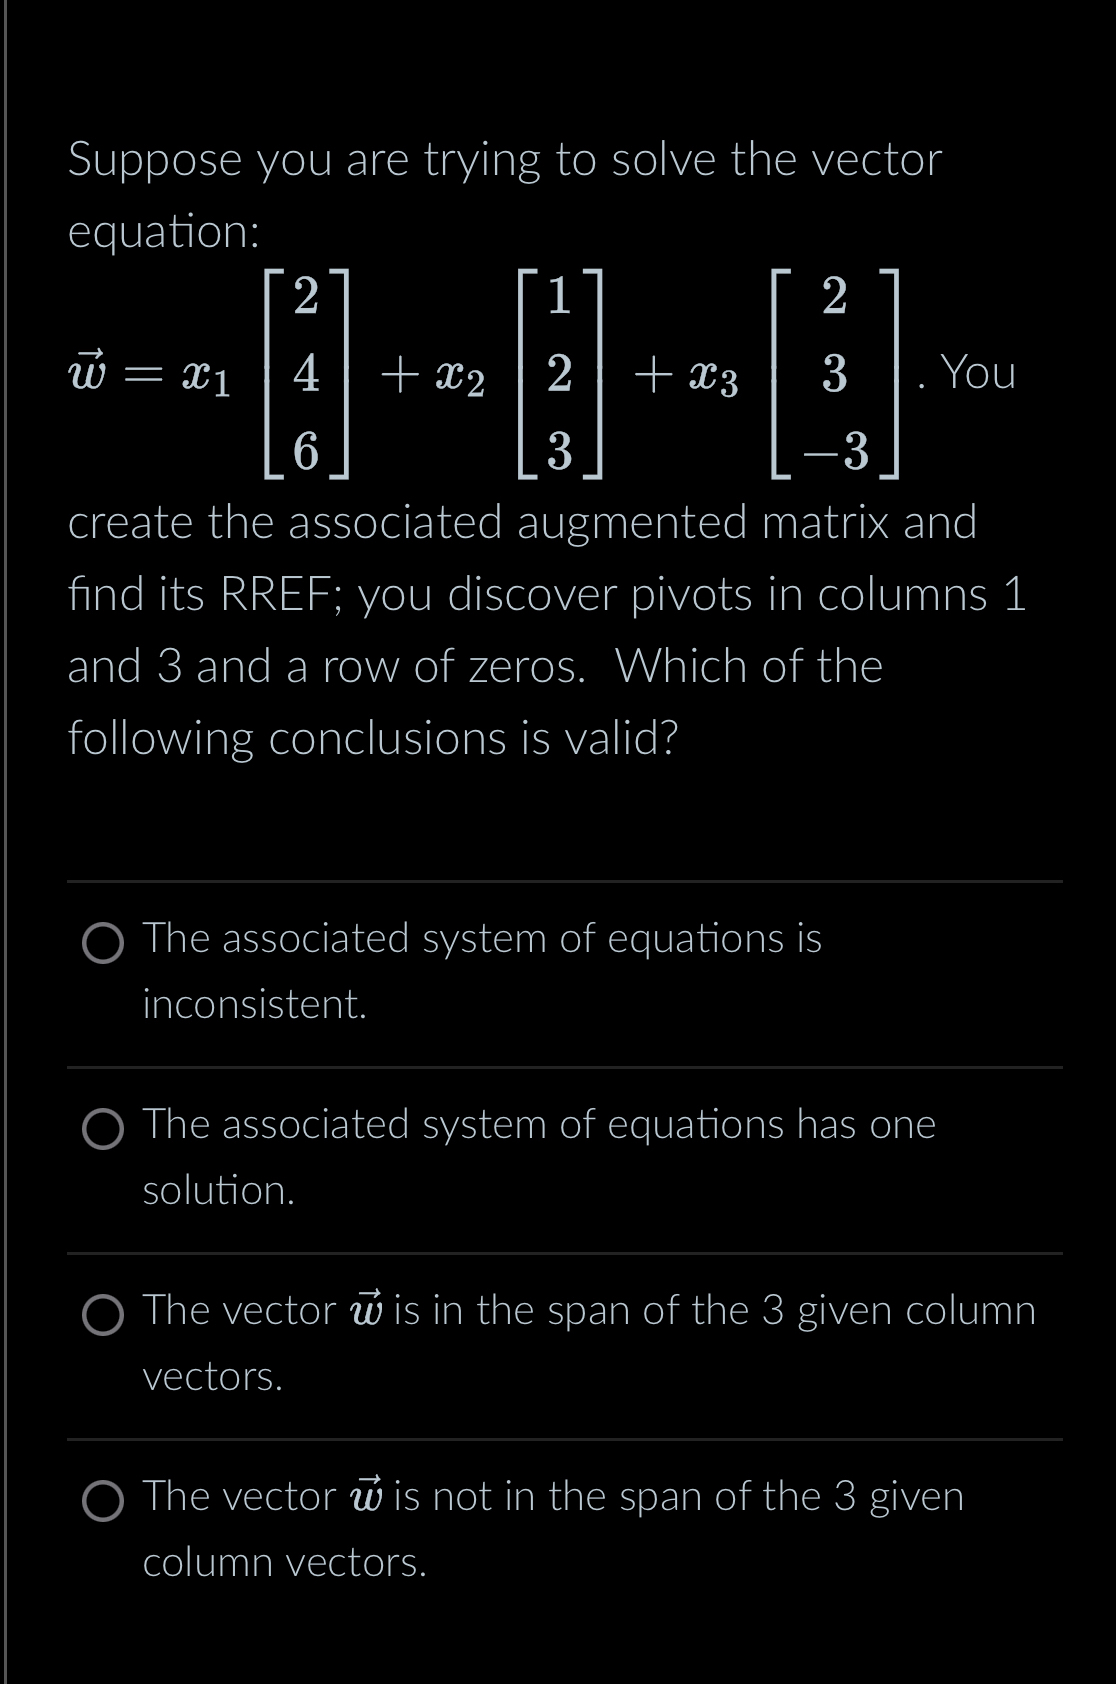Screen dimensions: 1116x1684
Task: Choose the option stating w is in the span
Action: [x=103, y=1315]
